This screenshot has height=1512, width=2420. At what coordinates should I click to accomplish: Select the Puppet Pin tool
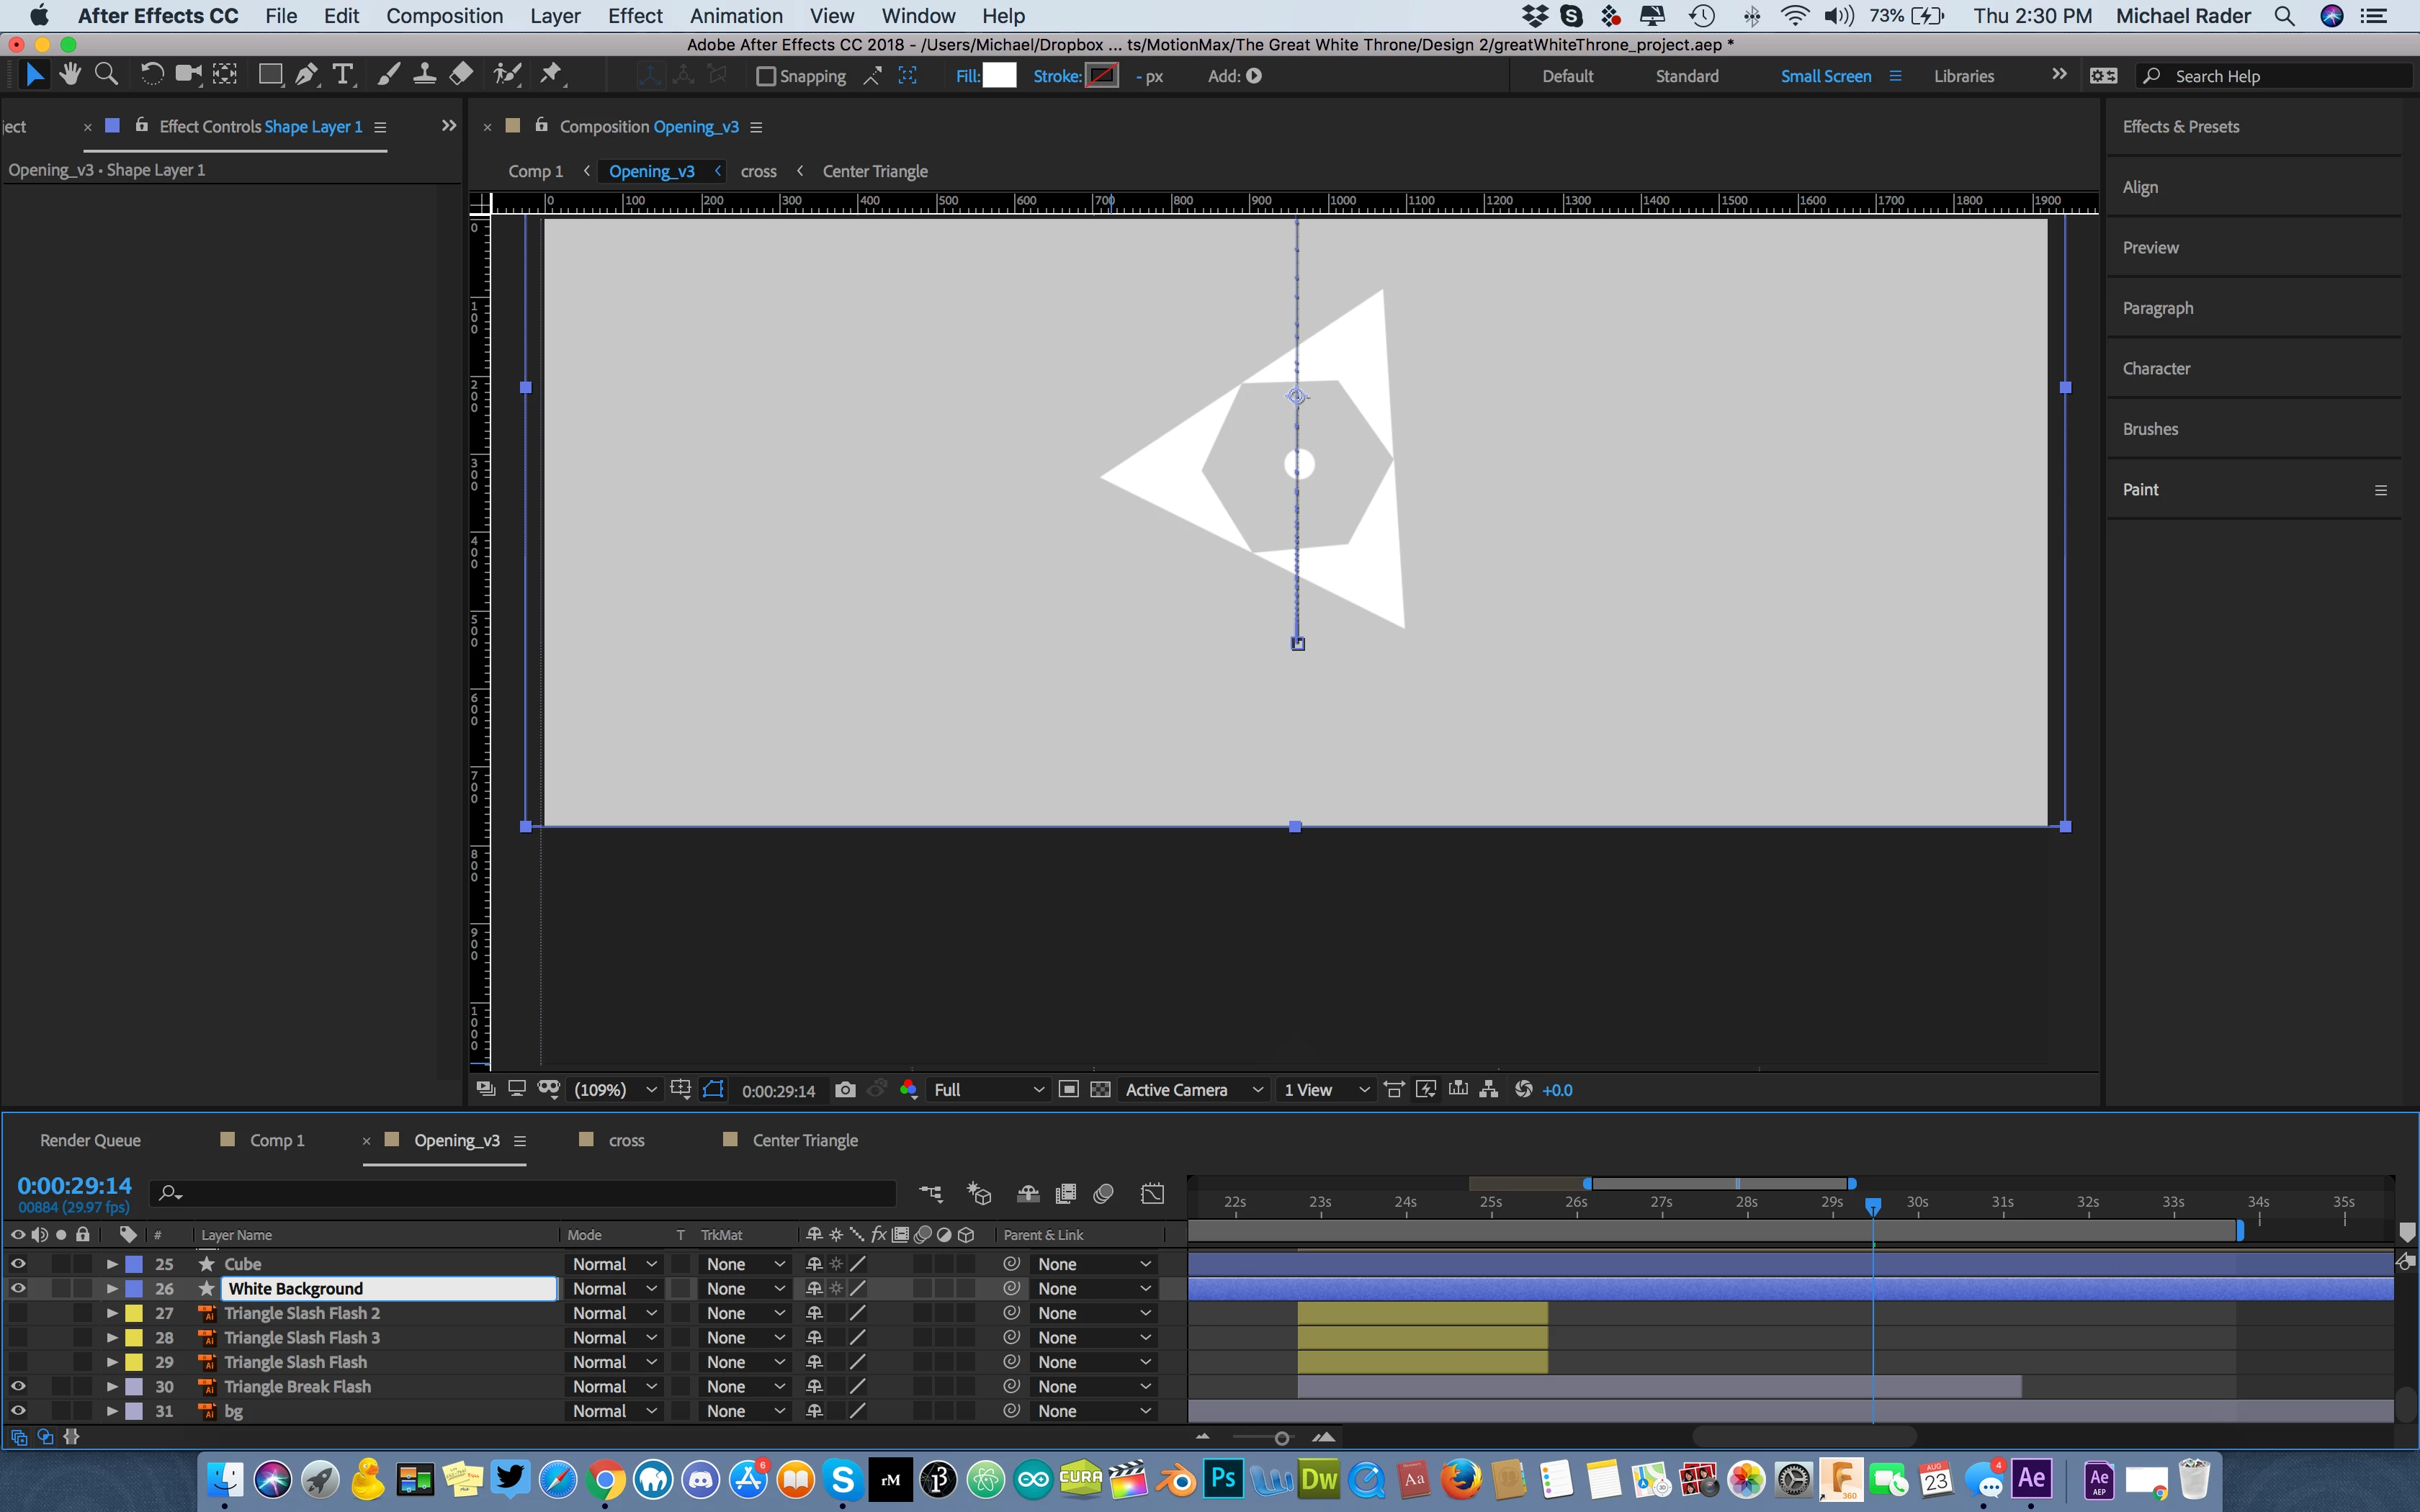[551, 75]
